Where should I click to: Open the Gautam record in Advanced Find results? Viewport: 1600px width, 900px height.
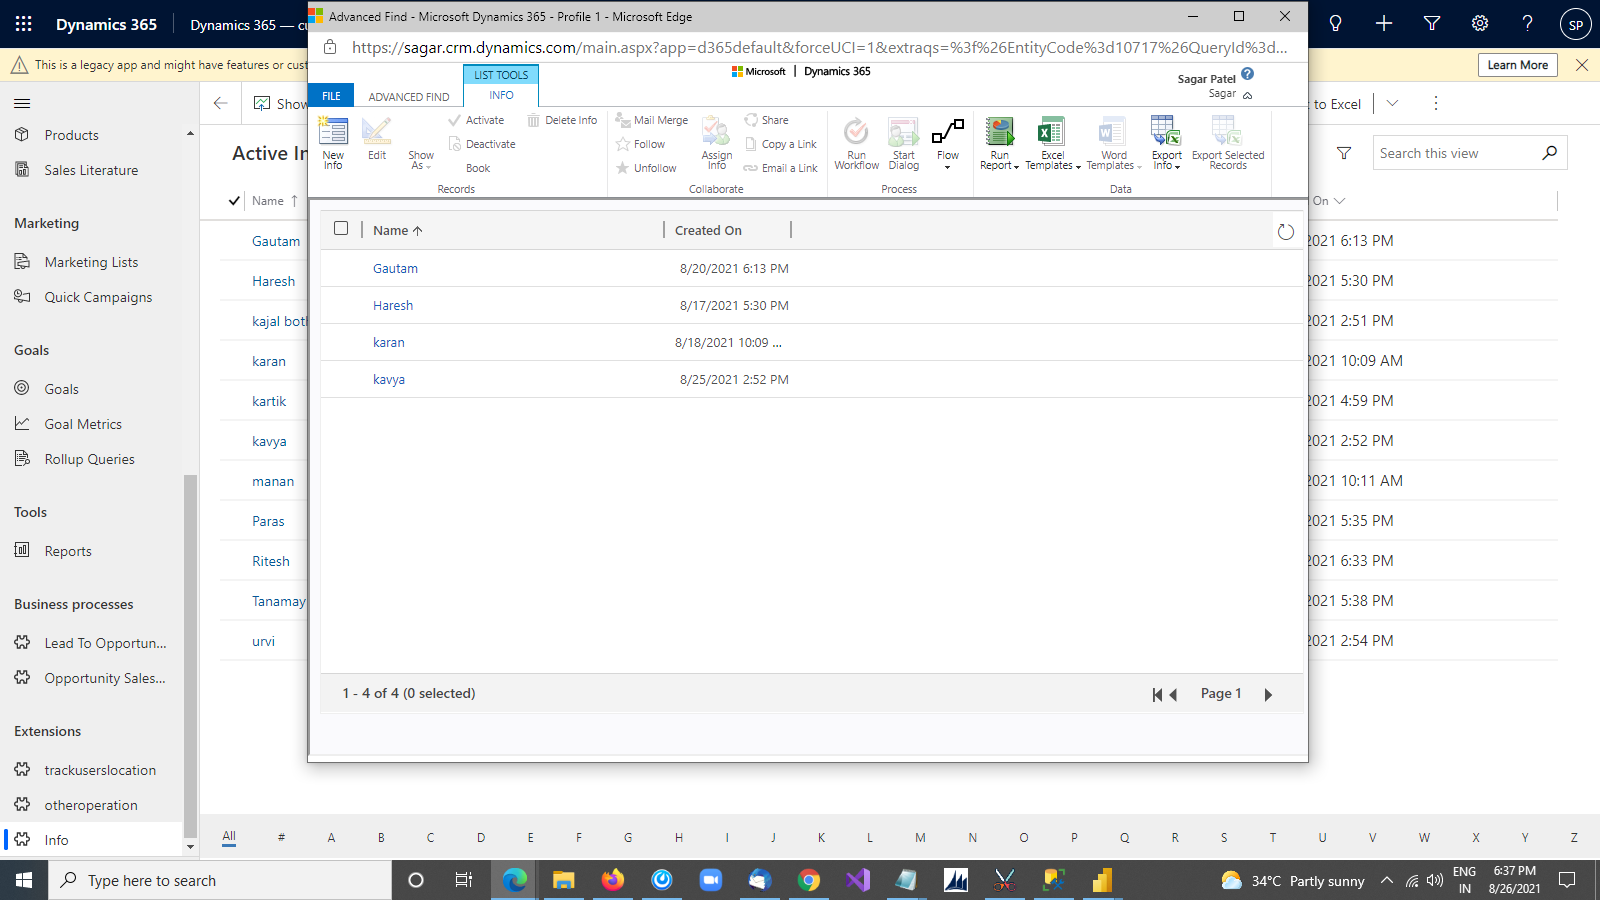[x=395, y=268]
